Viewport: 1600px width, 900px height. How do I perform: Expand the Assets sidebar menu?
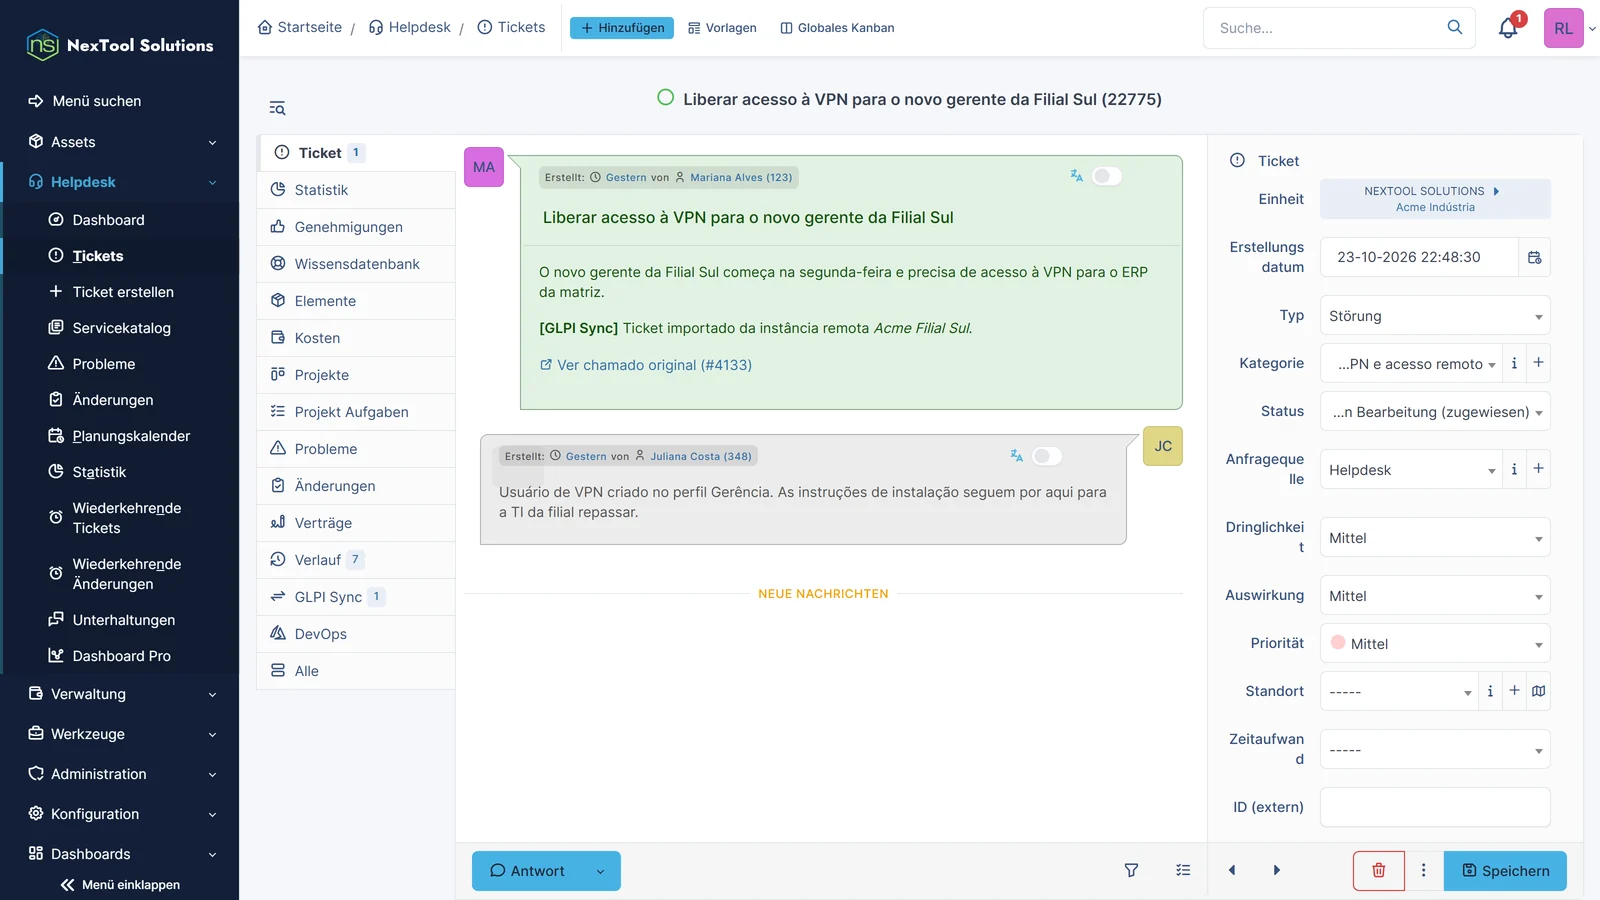[x=120, y=142]
